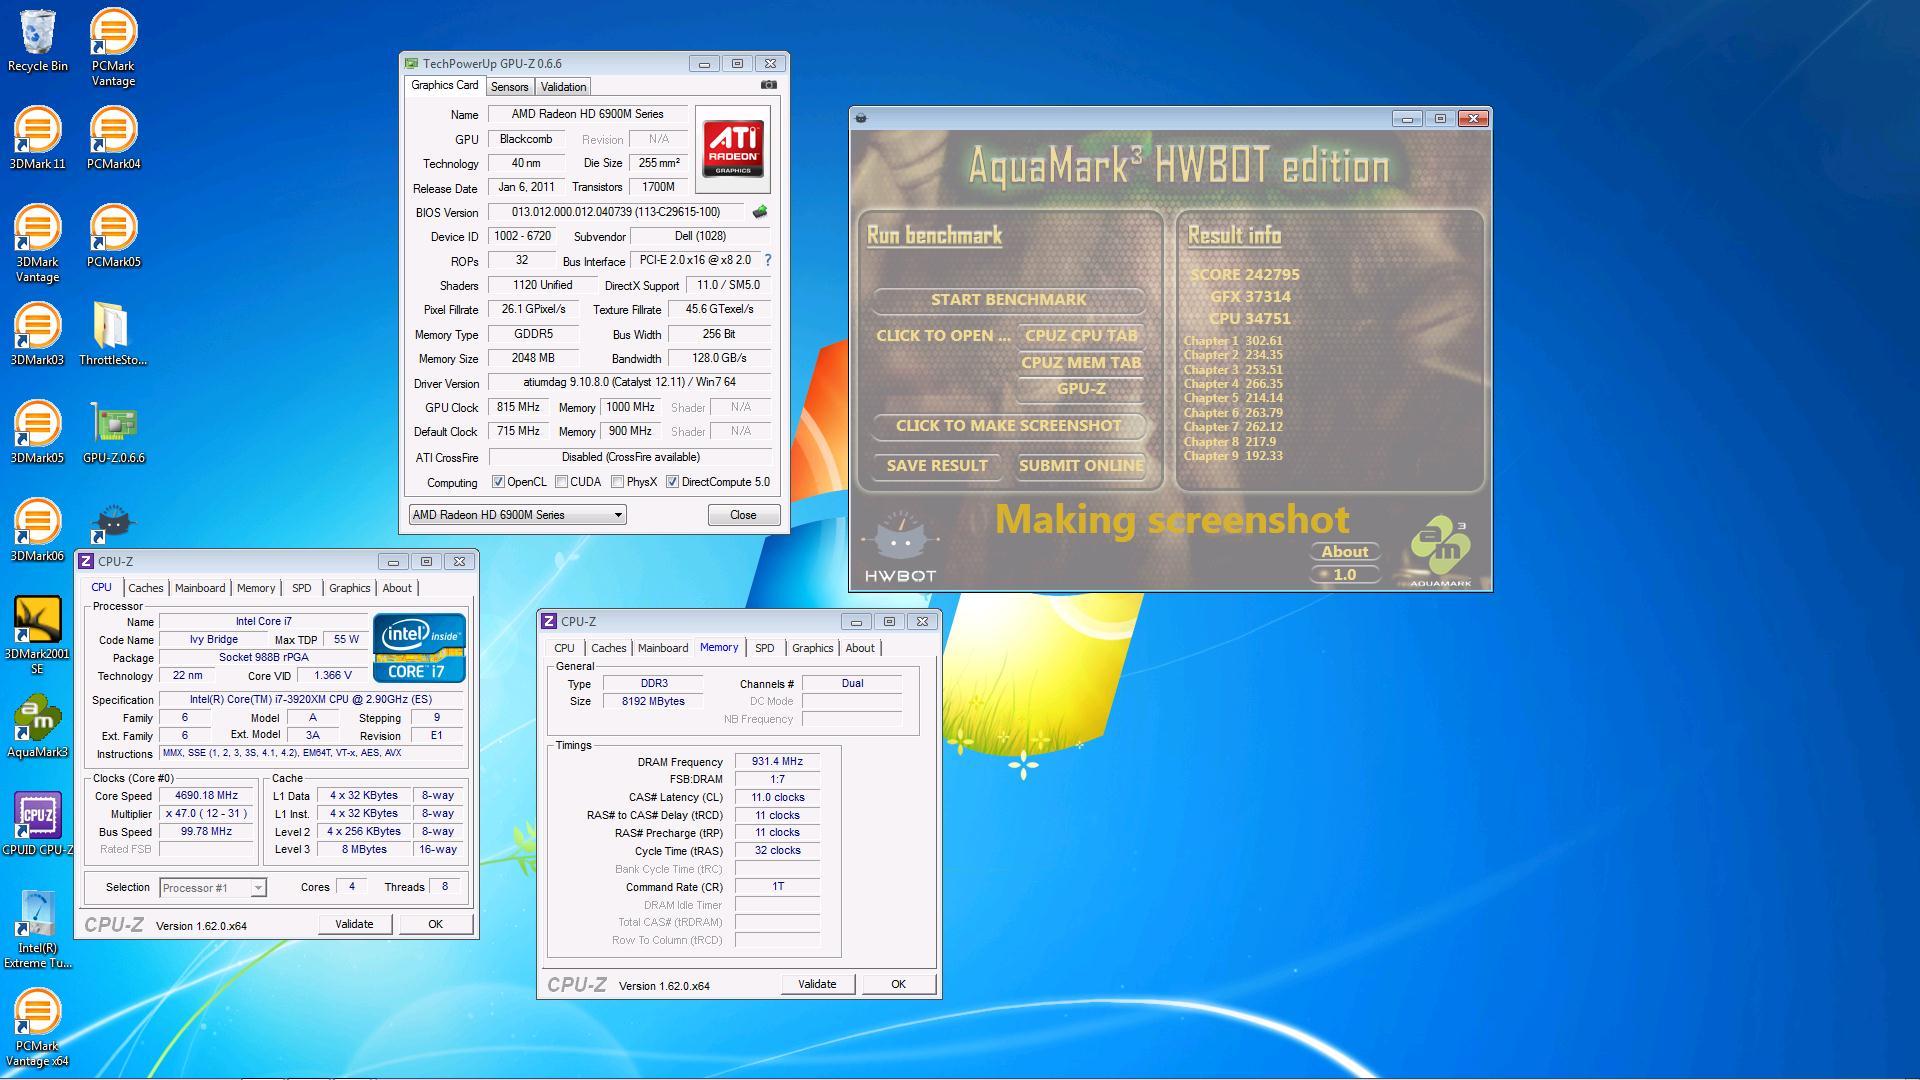Click the 1.0 version button in AquaMark
1920x1080 pixels.
tap(1345, 575)
